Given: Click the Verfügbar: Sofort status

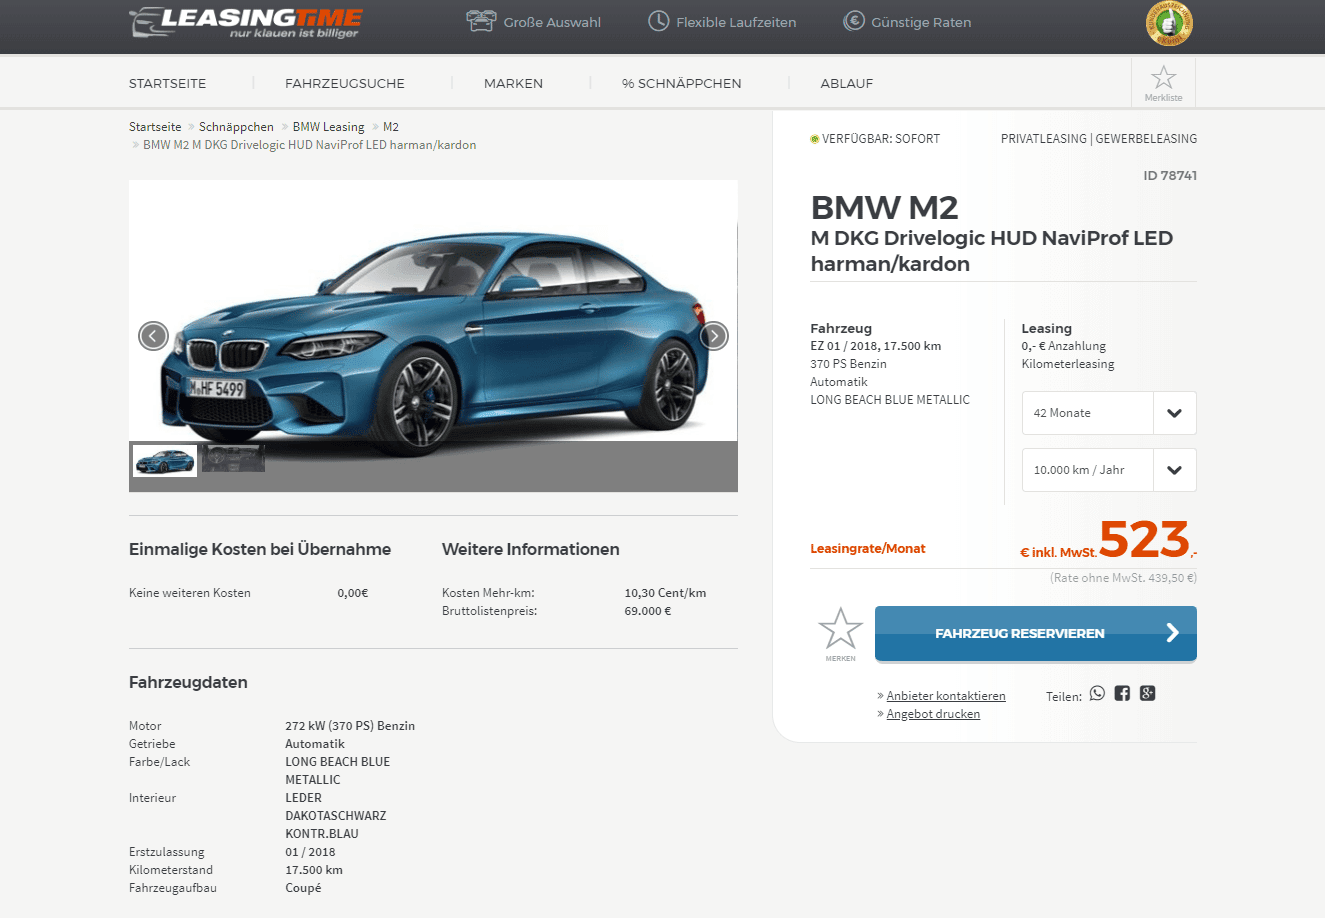Looking at the screenshot, I should (x=875, y=139).
